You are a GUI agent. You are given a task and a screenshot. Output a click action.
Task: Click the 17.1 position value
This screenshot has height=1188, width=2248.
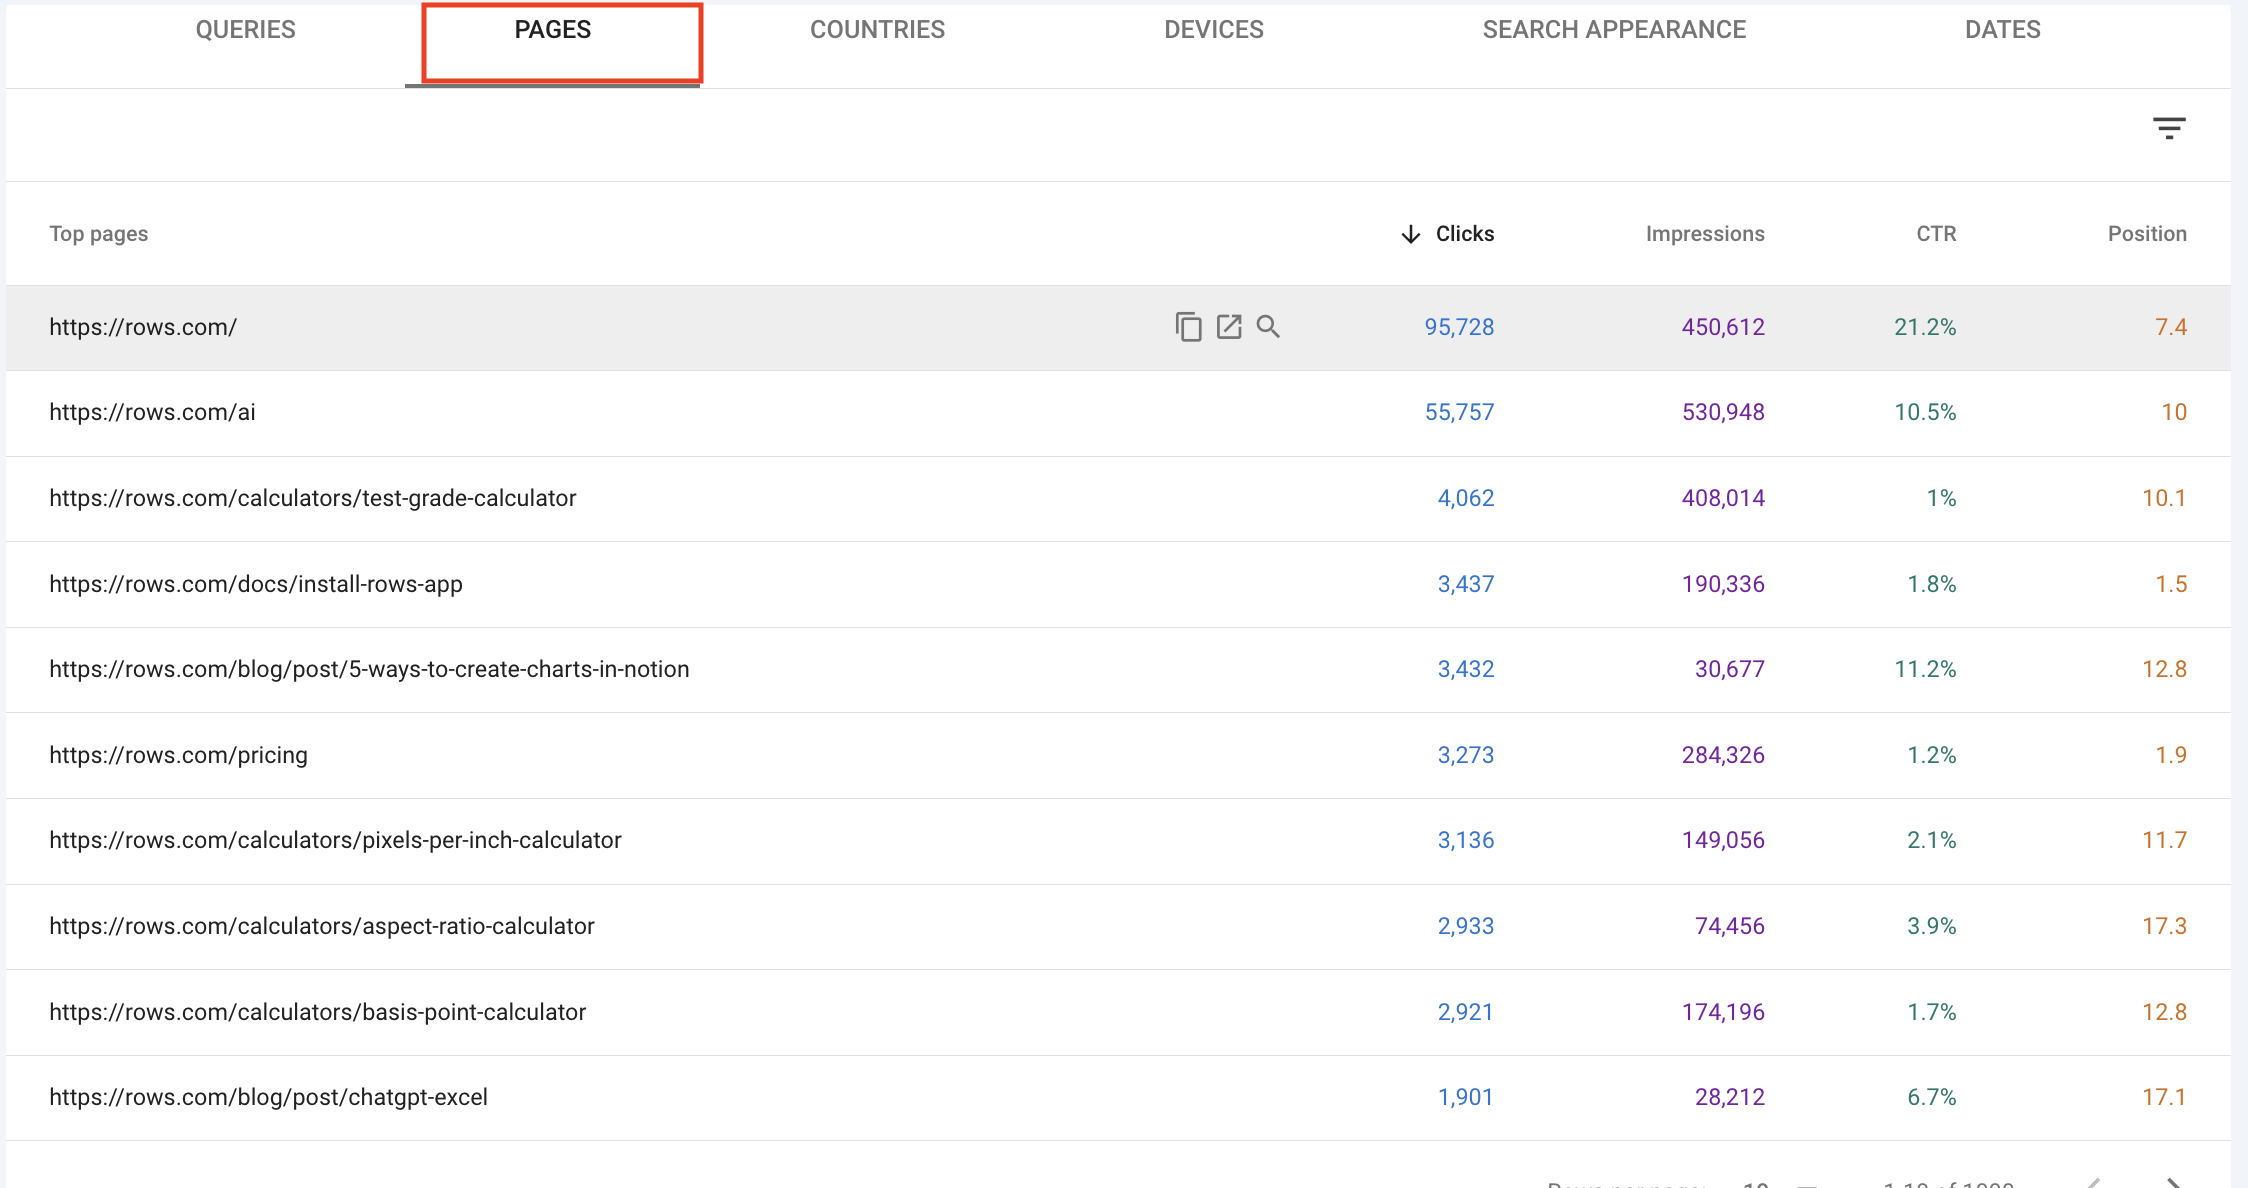[x=2164, y=1097]
